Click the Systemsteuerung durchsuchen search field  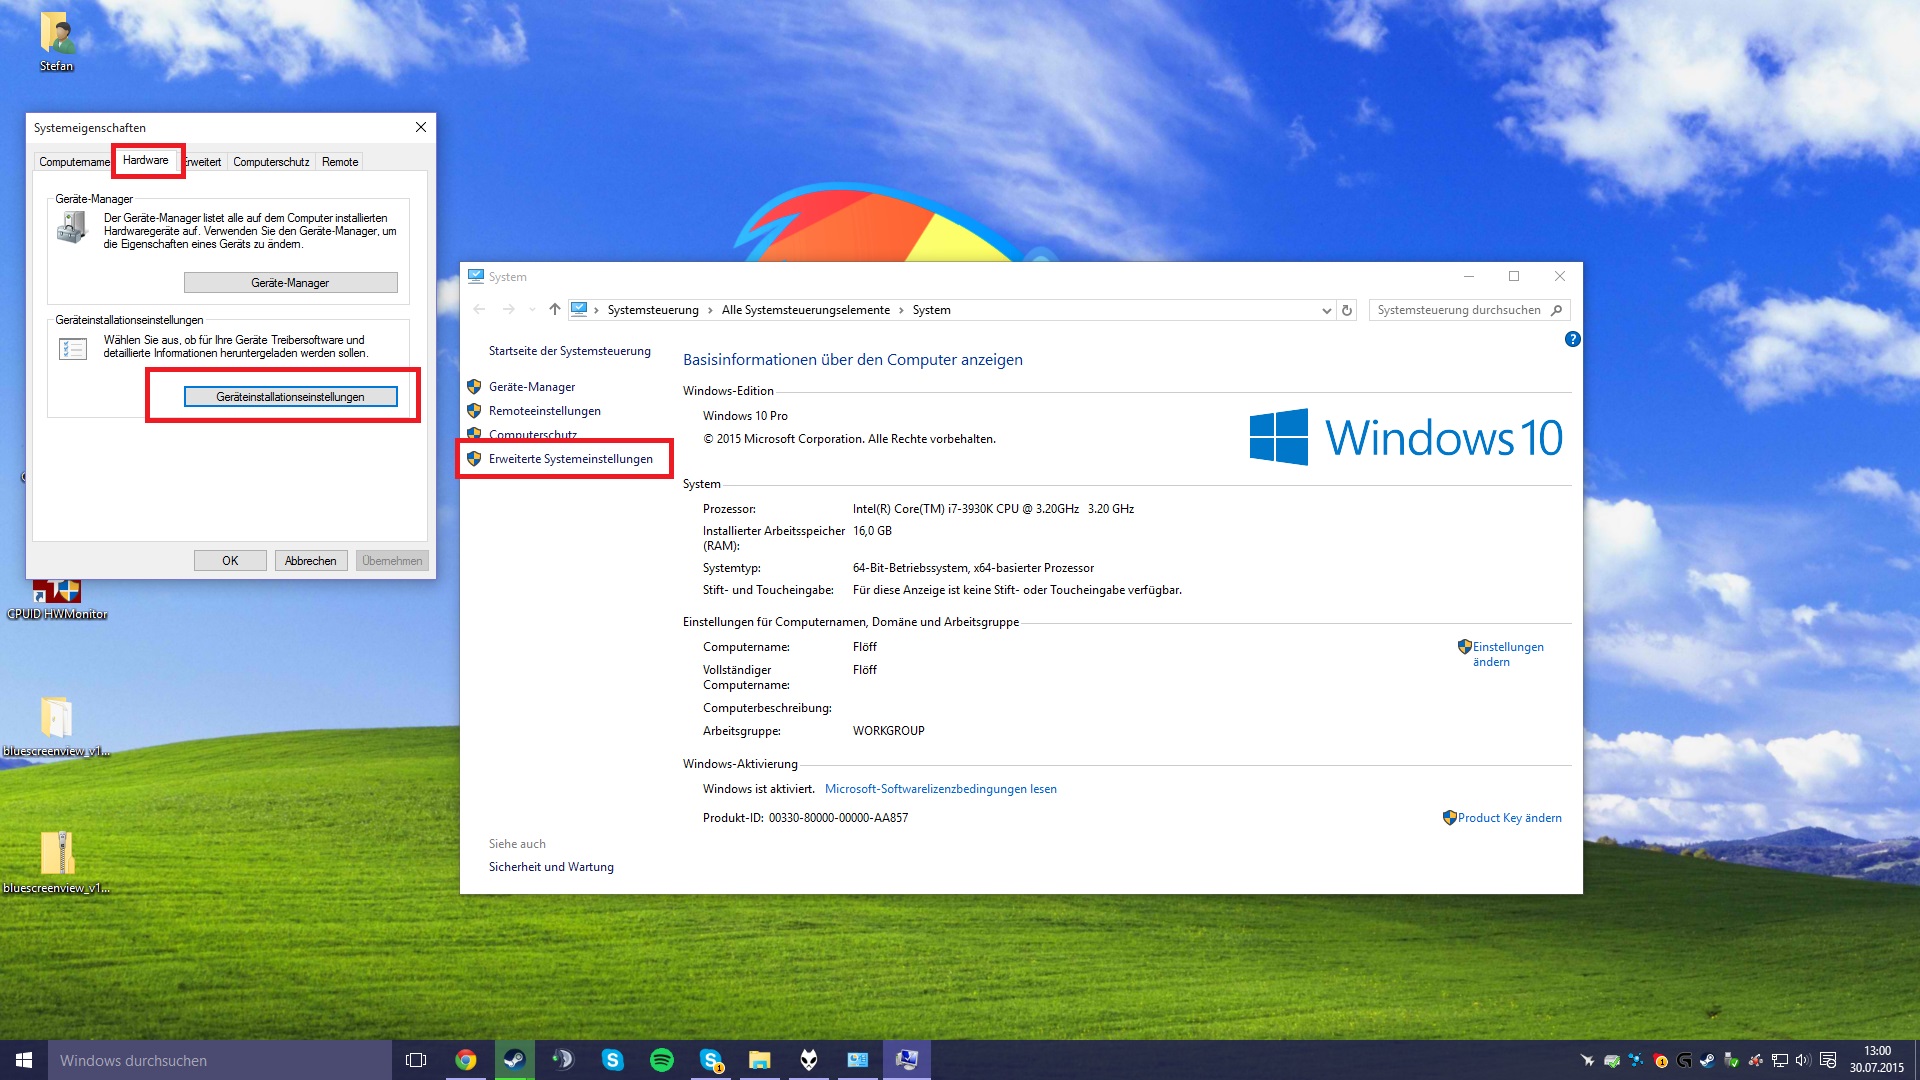pyautogui.click(x=1459, y=310)
